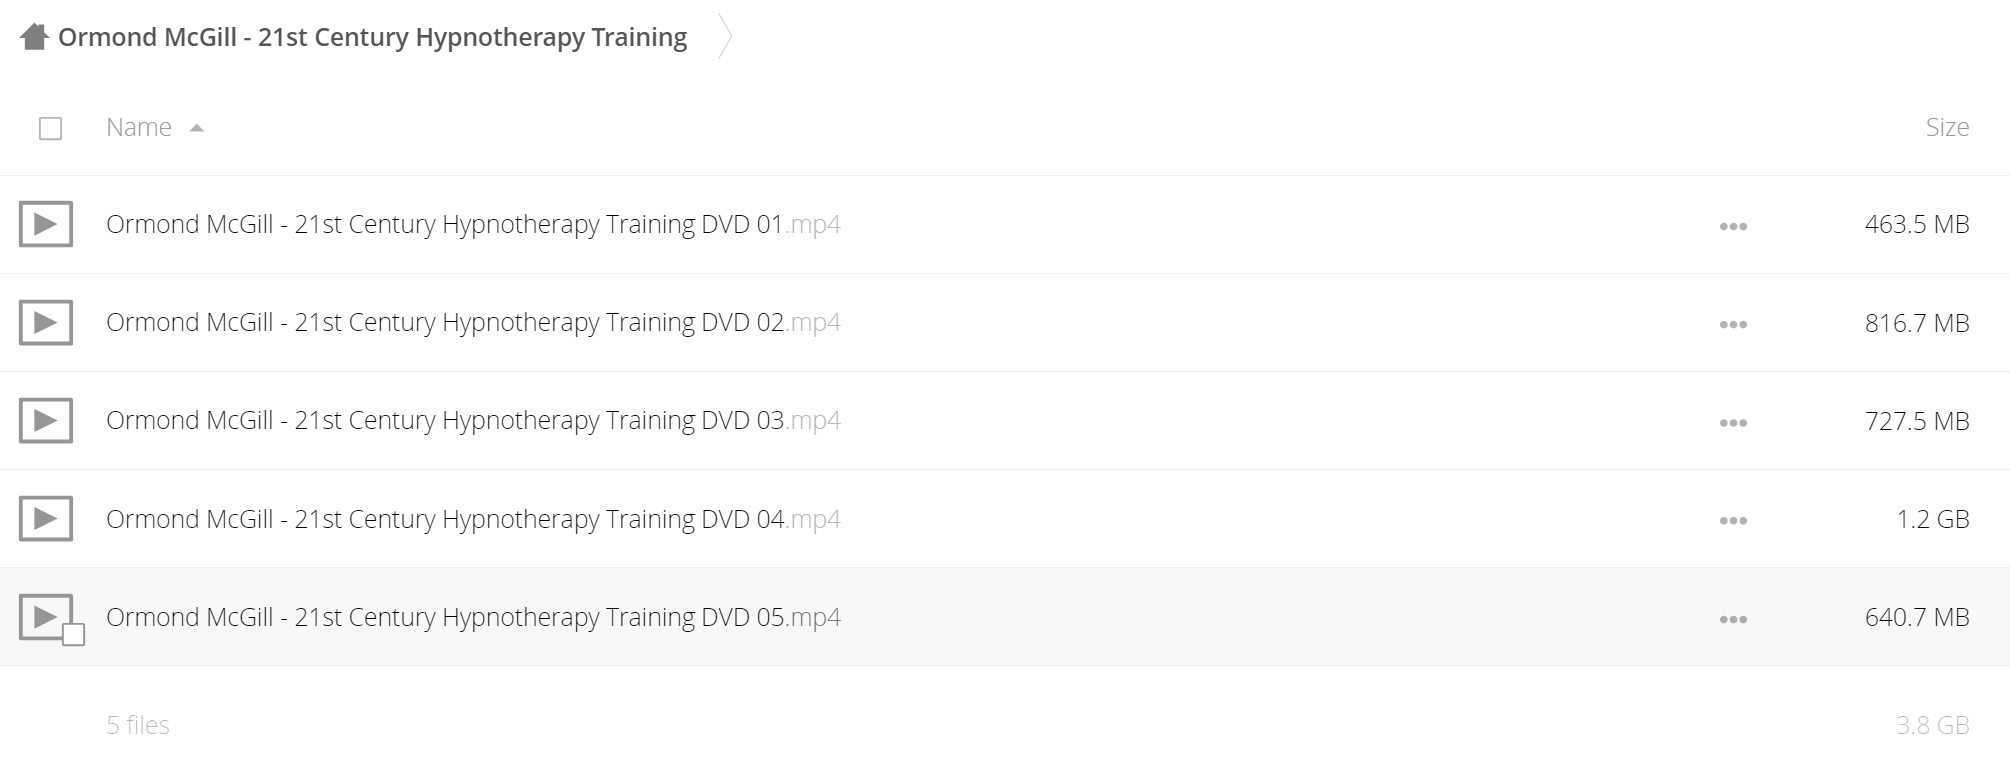Sort files by the Name column
2010x757 pixels.
pyautogui.click(x=139, y=127)
